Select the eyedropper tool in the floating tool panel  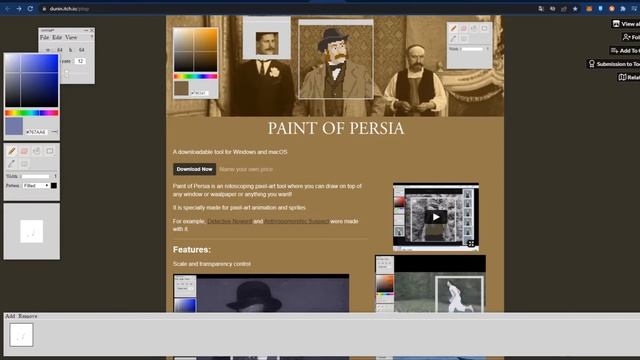click(12, 164)
